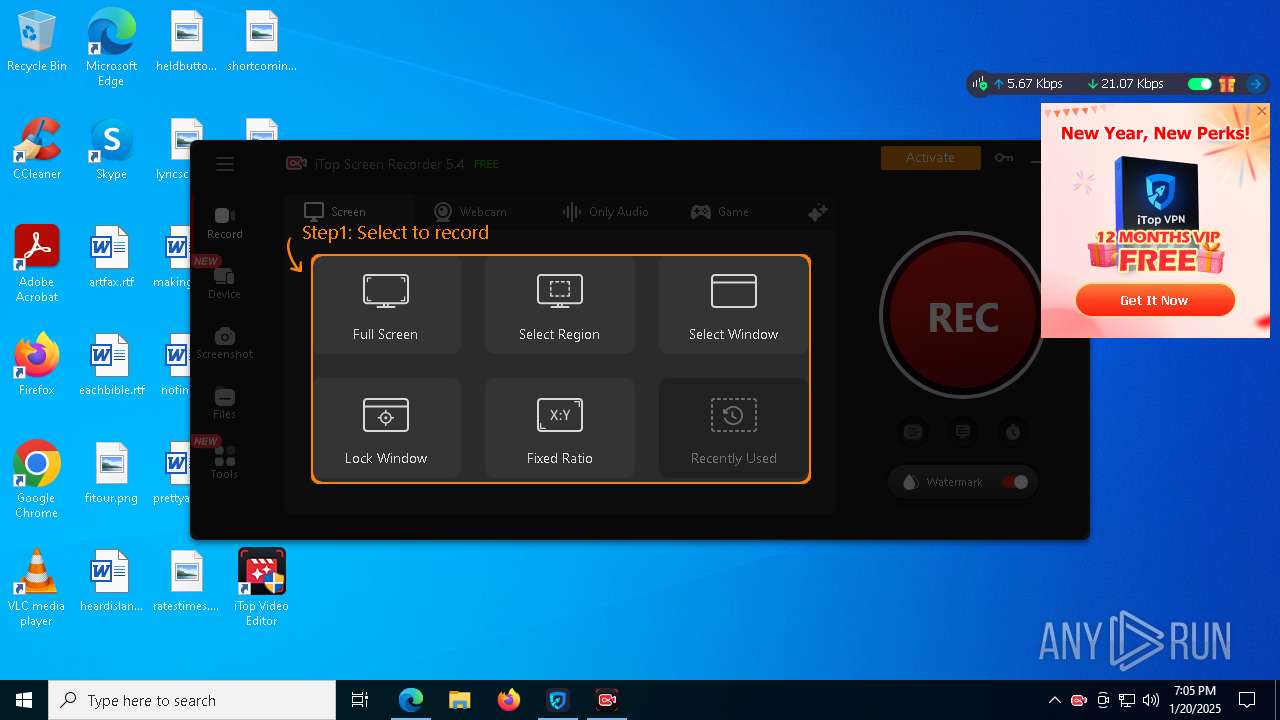Open iTop VPN shield icon on taskbar

coord(558,700)
